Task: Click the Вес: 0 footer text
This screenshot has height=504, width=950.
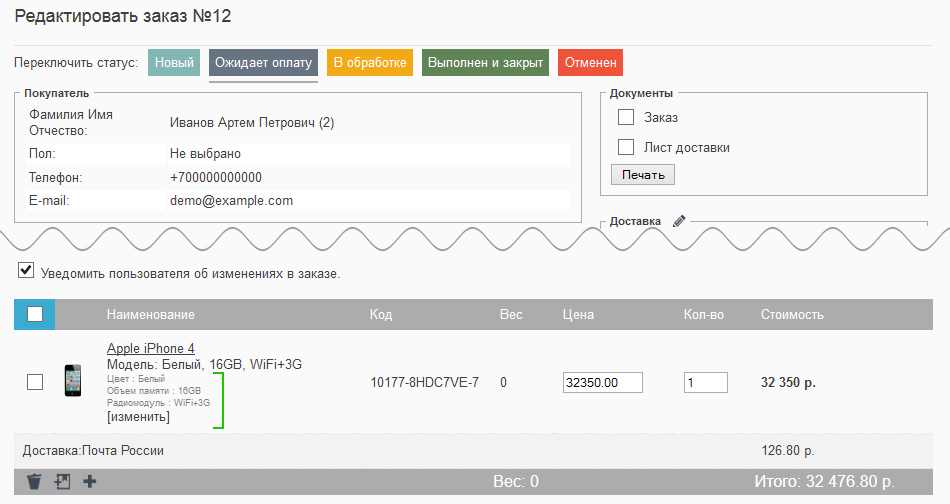Action: (x=516, y=482)
